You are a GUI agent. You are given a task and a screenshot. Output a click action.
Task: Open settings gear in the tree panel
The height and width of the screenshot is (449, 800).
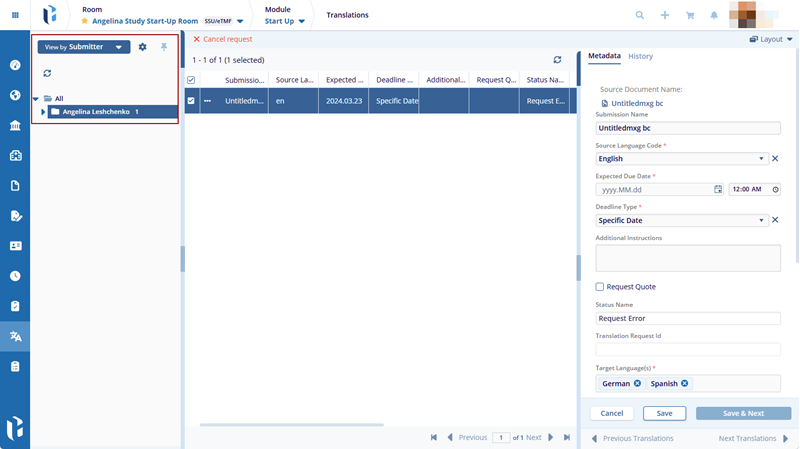coord(142,47)
